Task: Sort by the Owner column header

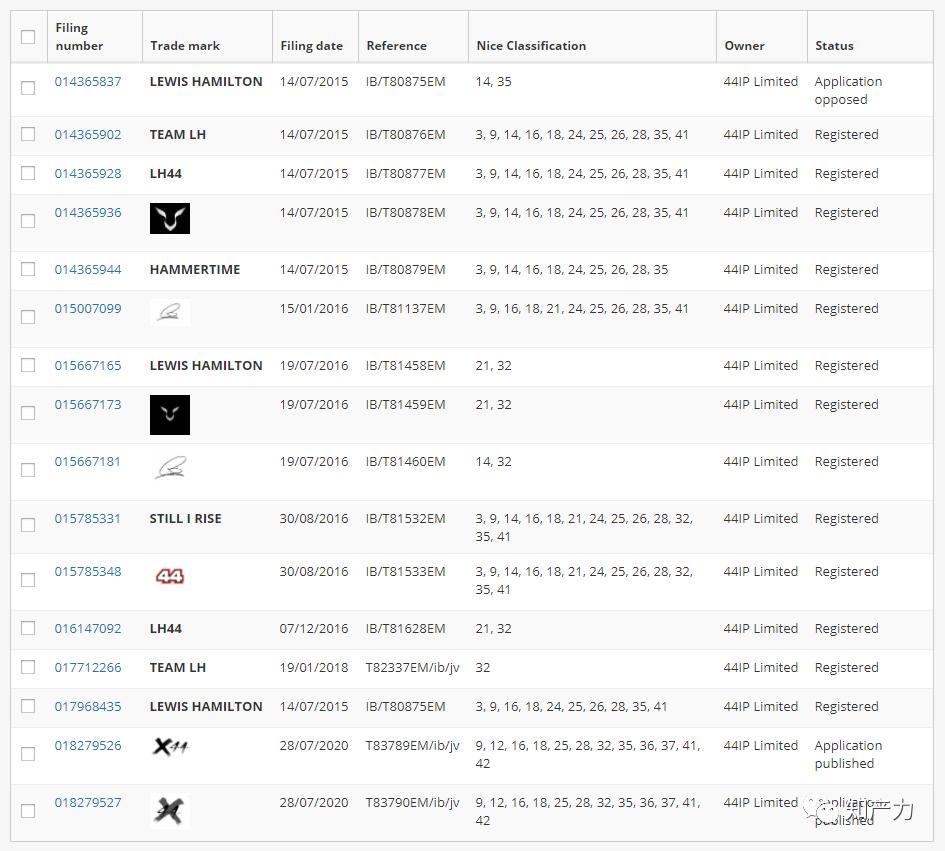Action: (x=744, y=46)
